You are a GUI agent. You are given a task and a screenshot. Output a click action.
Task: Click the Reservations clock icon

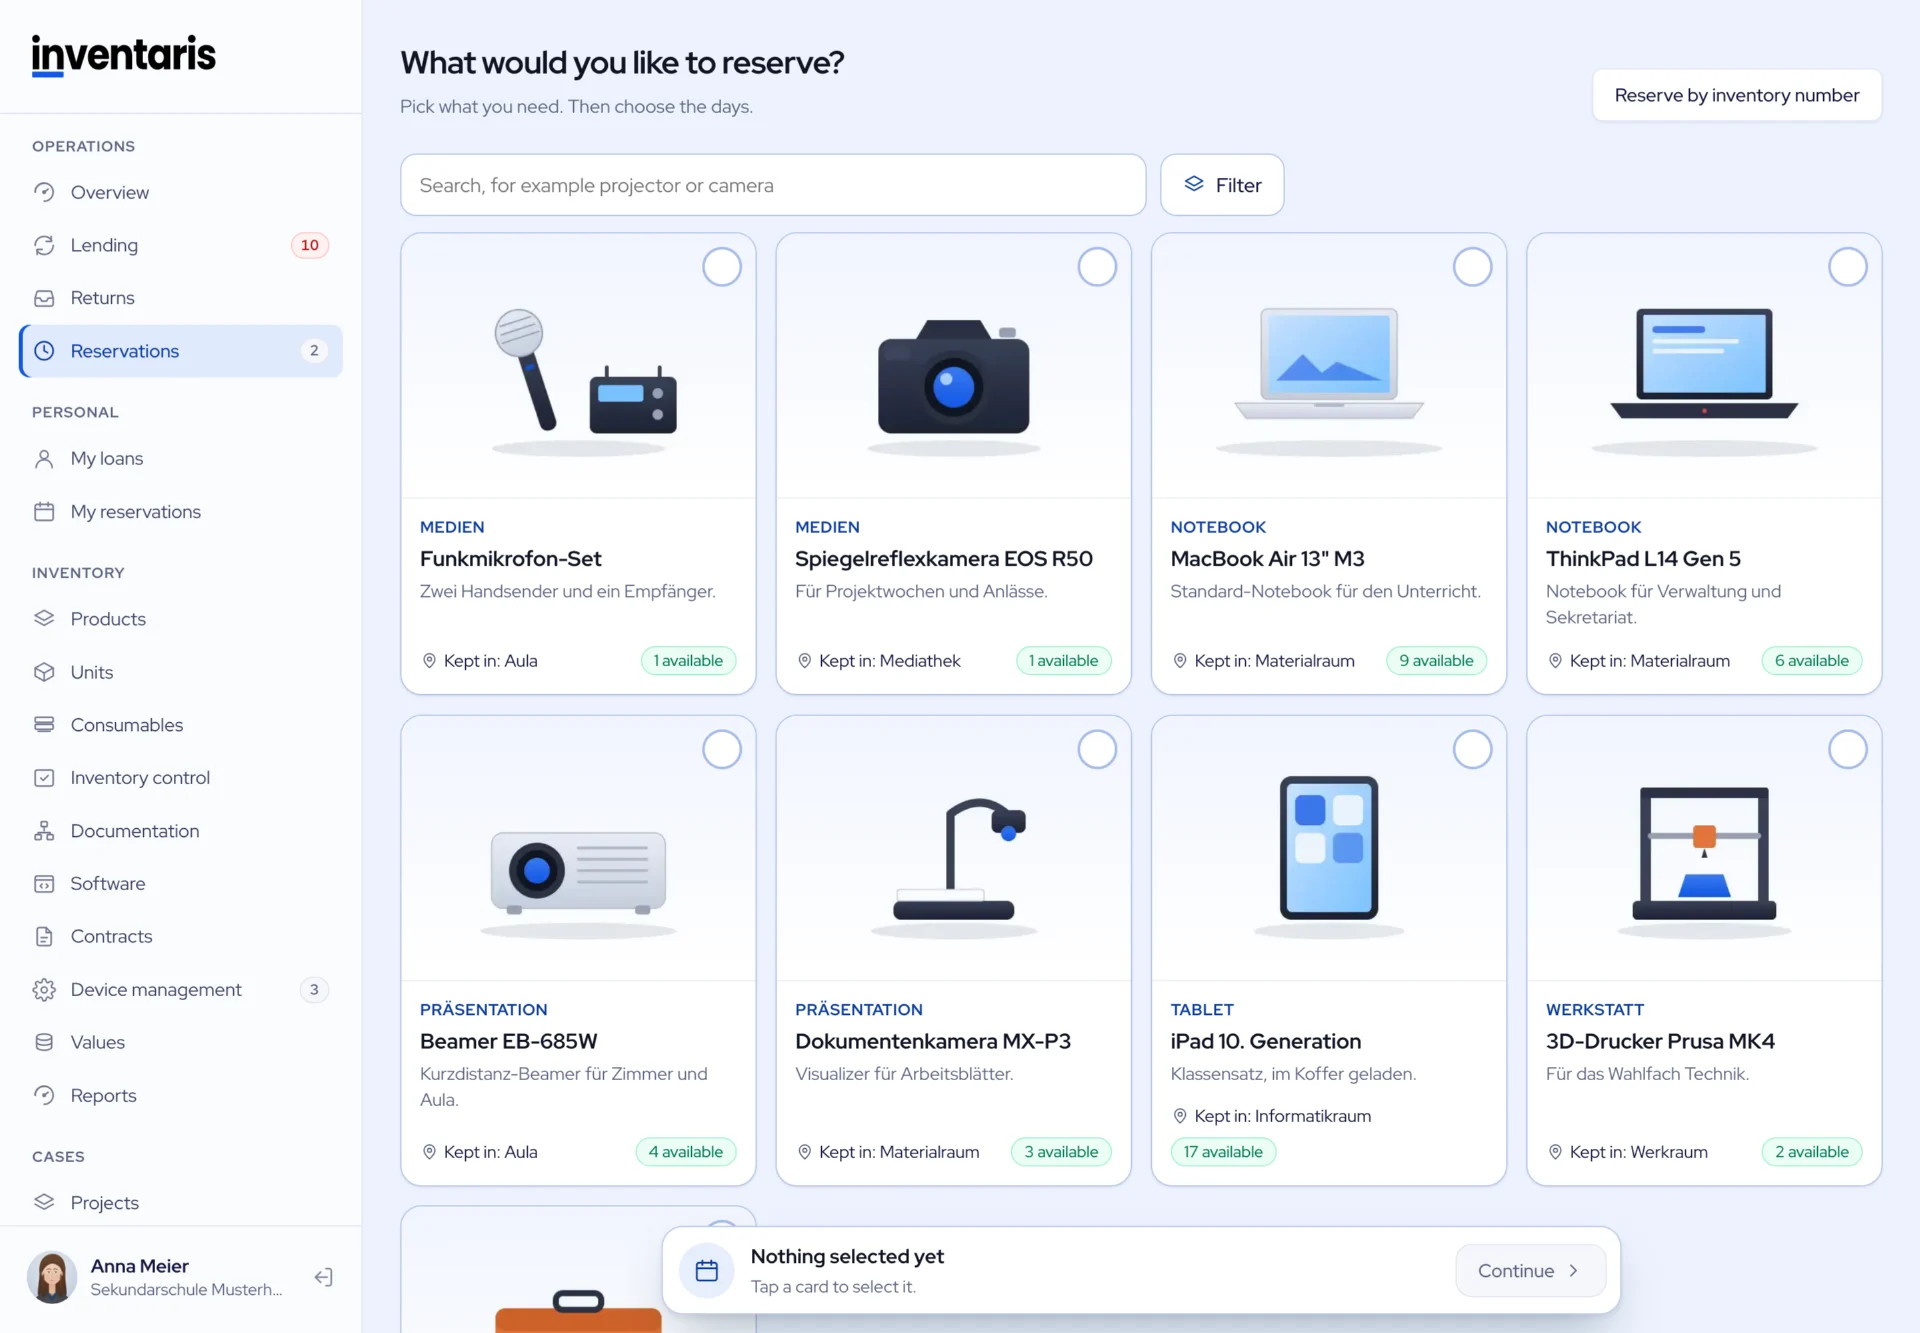click(x=44, y=351)
